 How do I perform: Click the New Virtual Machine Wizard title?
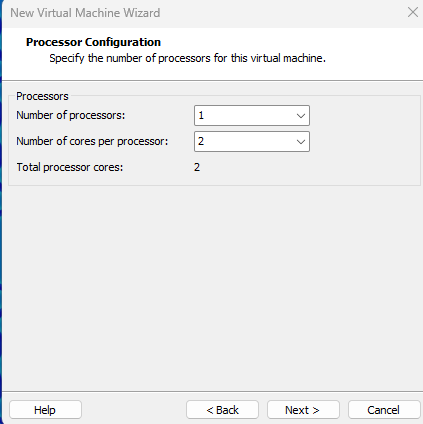85,13
